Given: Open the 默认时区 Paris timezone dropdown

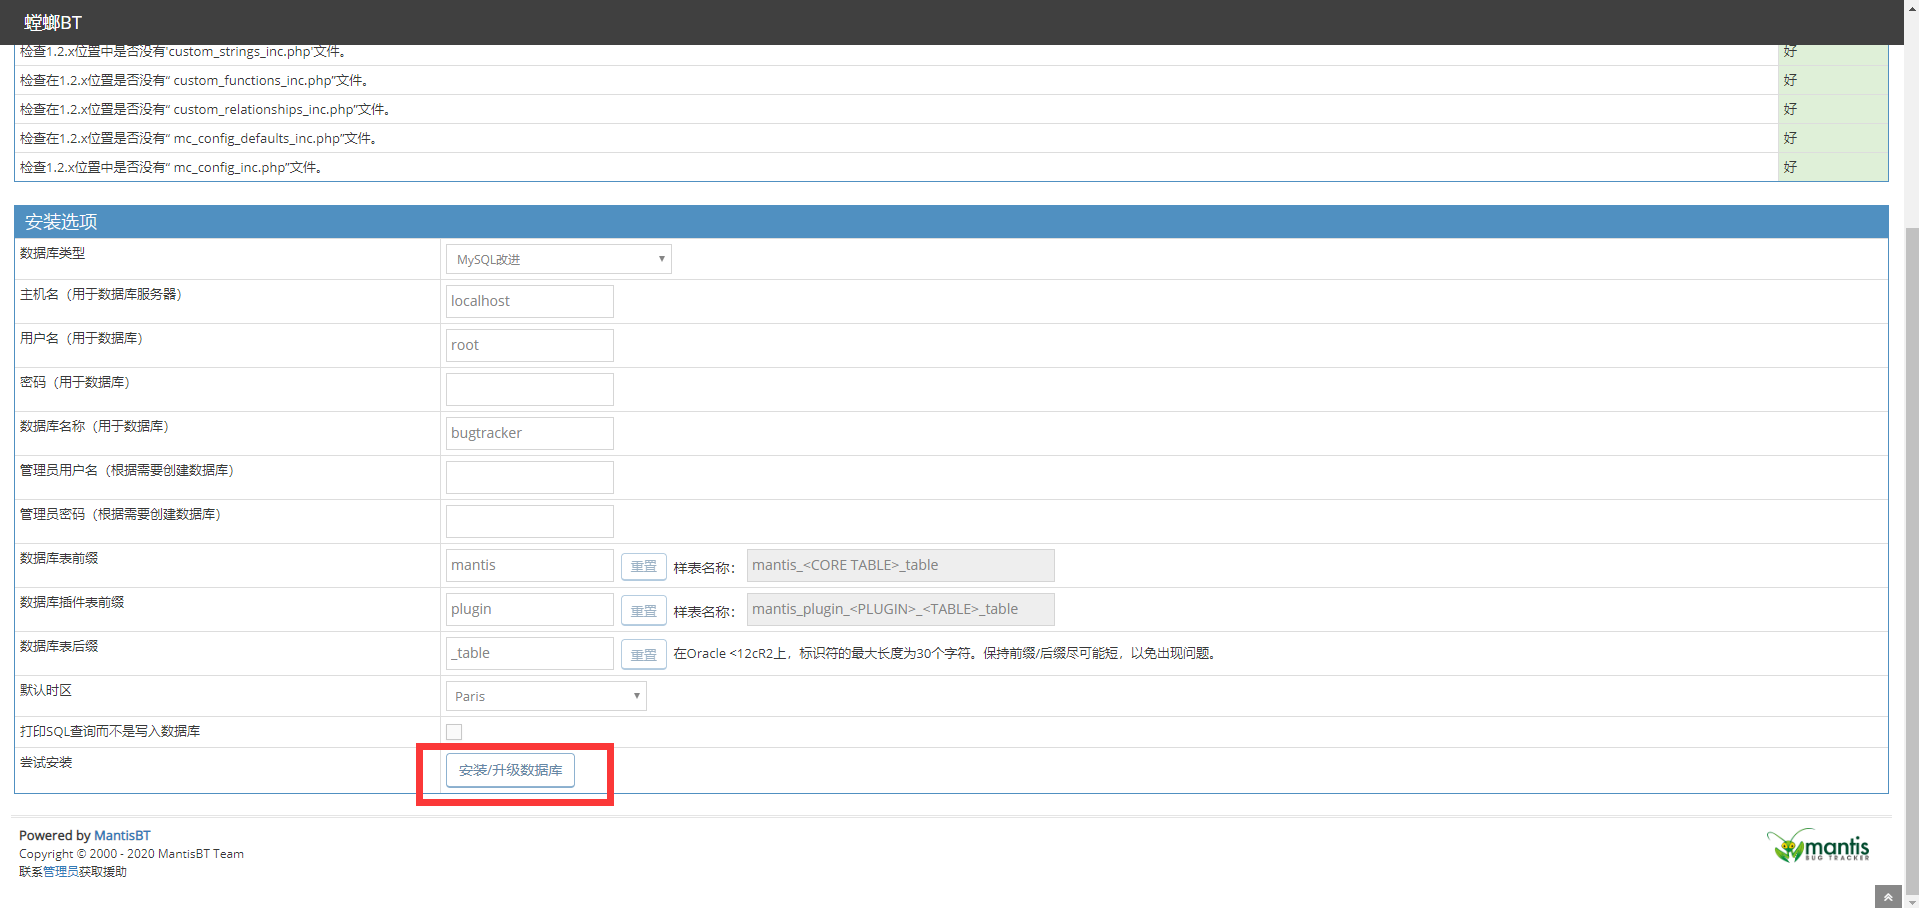Looking at the screenshot, I should coord(545,695).
